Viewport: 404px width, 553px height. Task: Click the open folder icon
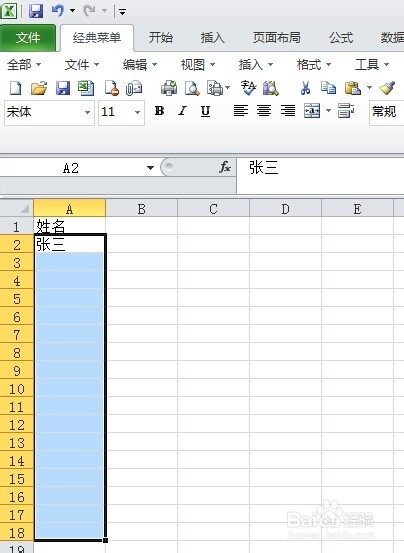pyautogui.click(x=39, y=88)
